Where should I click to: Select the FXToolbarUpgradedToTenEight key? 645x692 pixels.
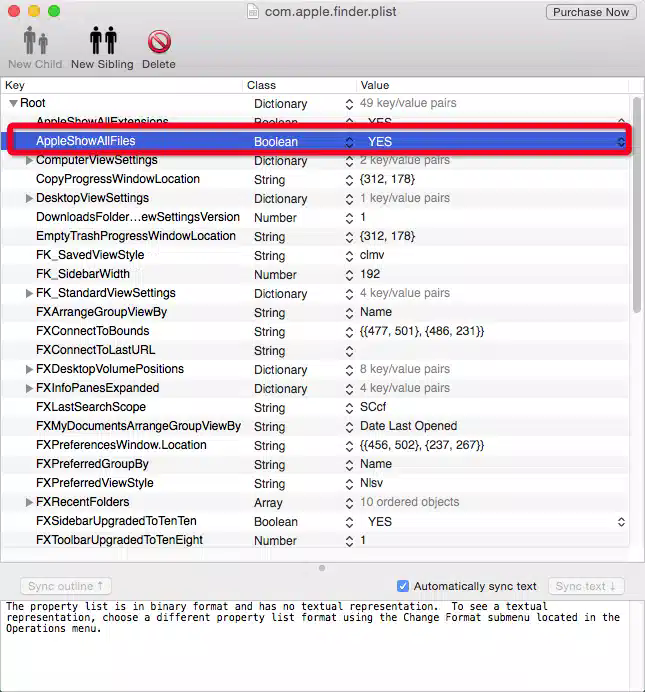(120, 540)
